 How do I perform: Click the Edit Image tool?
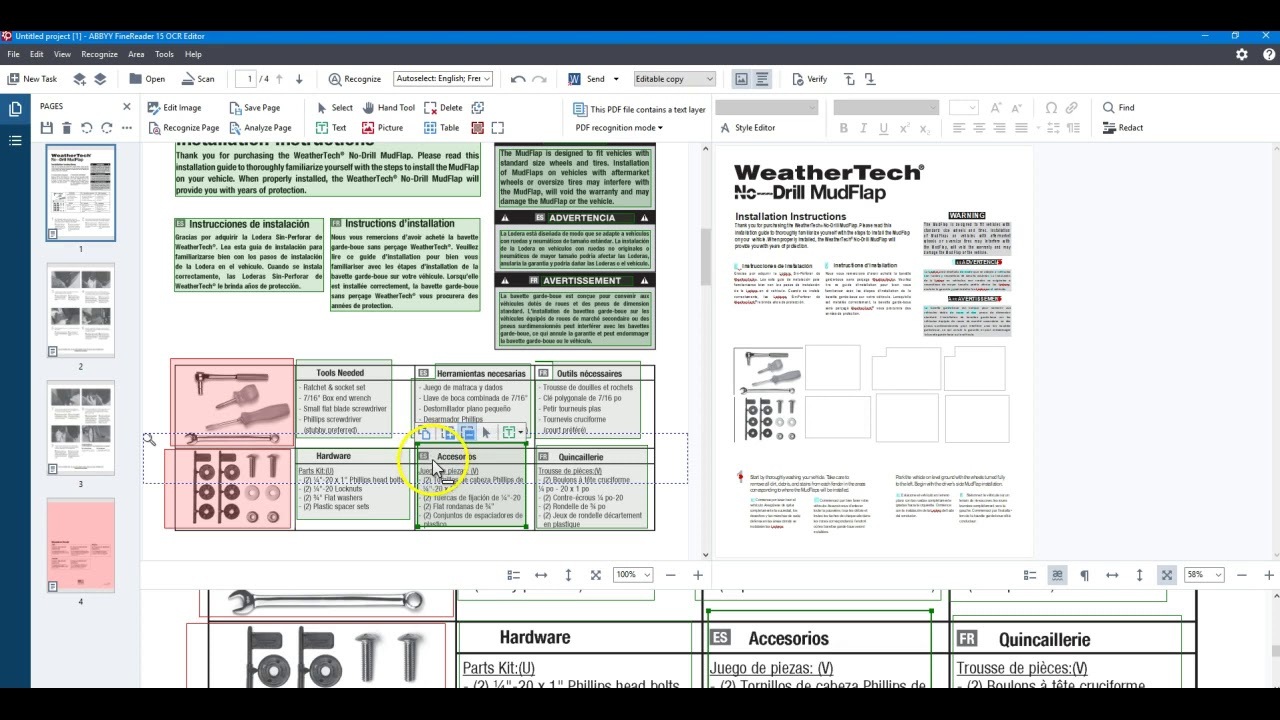[174, 108]
